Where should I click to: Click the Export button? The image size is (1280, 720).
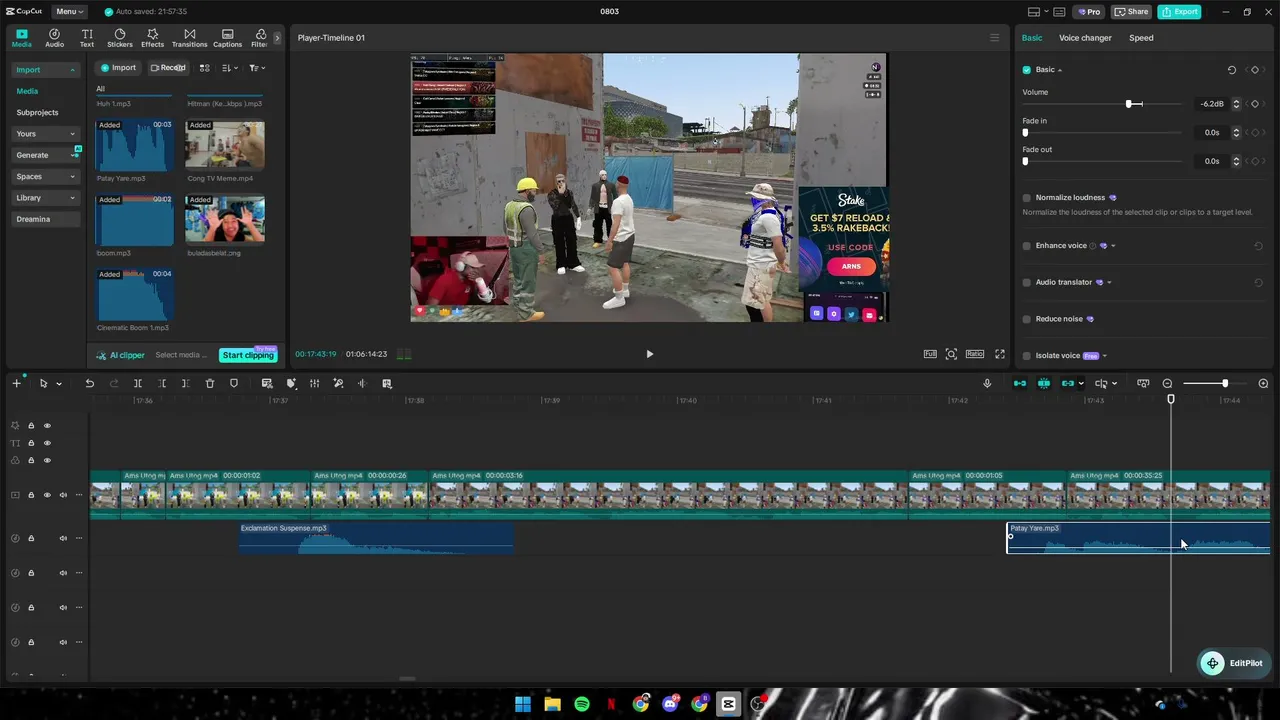pyautogui.click(x=1179, y=12)
